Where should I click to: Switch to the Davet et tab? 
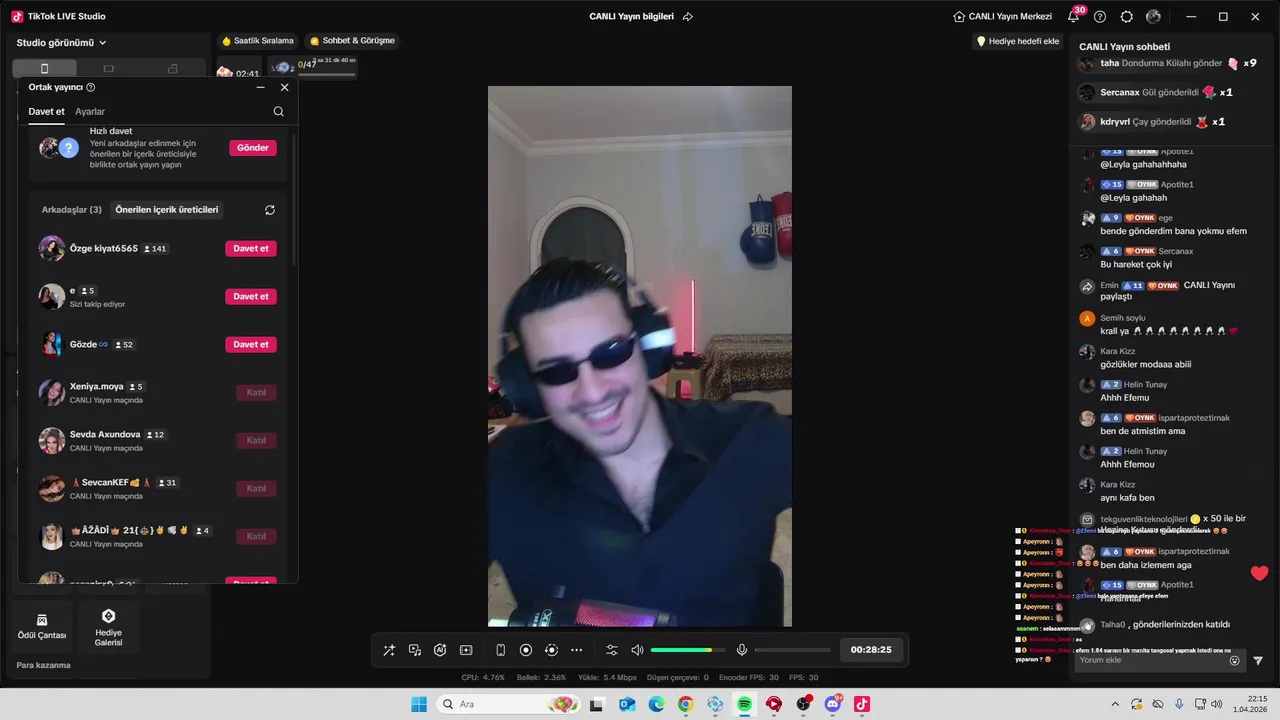point(46,112)
